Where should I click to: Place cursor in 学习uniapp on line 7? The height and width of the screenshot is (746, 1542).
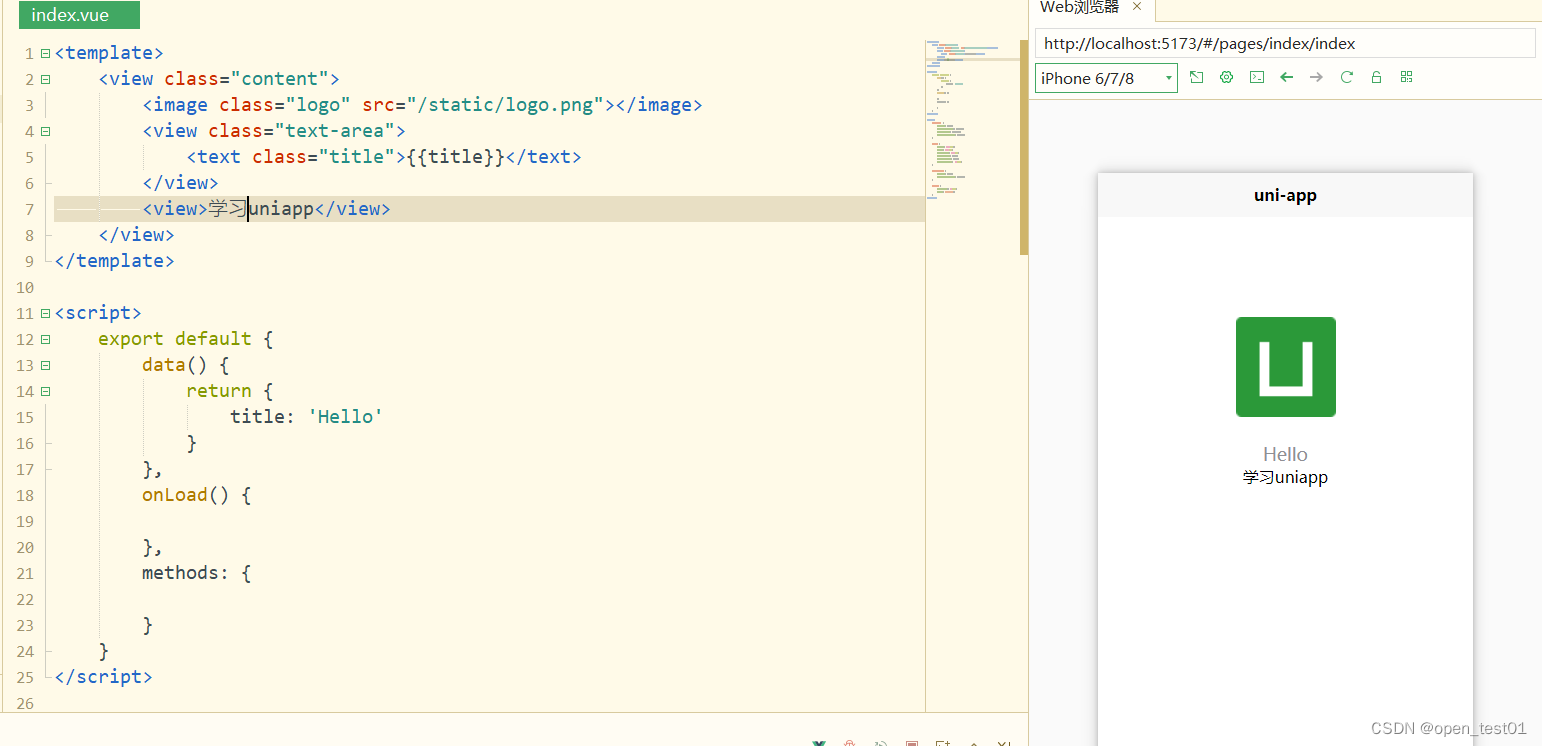pos(260,209)
